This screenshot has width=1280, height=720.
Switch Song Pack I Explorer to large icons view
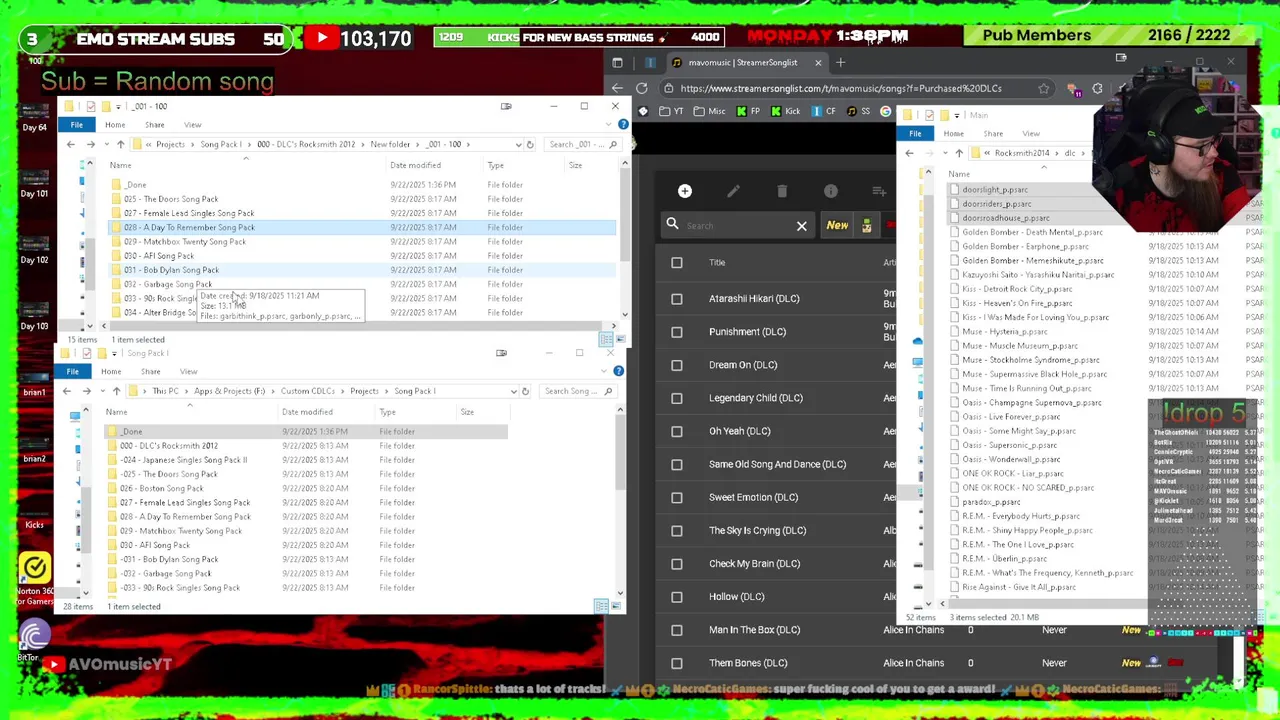coord(616,606)
